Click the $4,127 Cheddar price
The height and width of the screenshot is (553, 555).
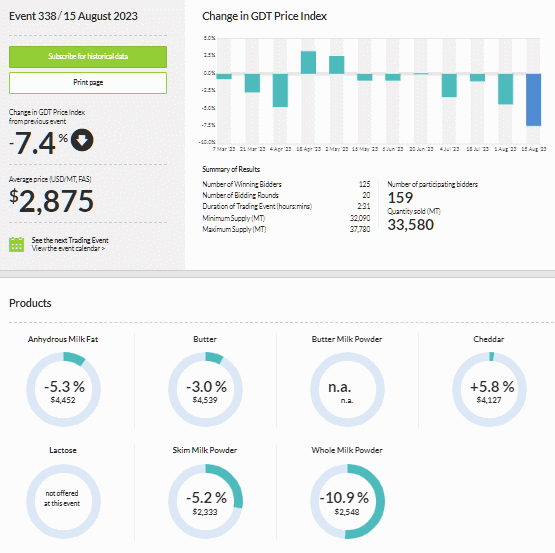pos(489,400)
